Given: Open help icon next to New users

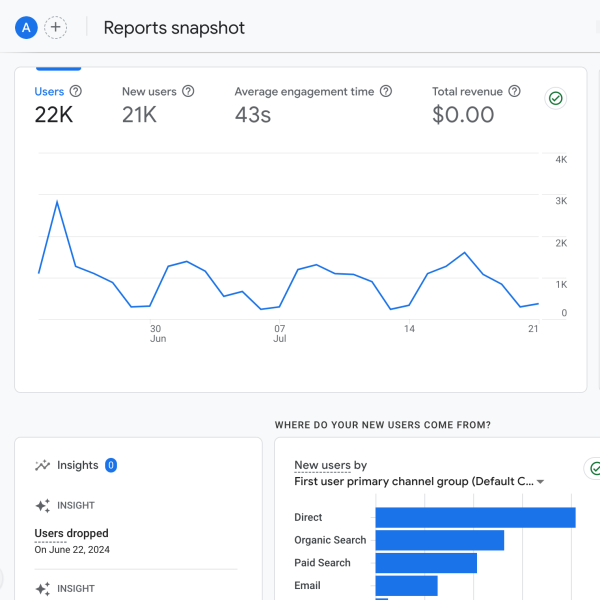Looking at the screenshot, I should (188, 91).
